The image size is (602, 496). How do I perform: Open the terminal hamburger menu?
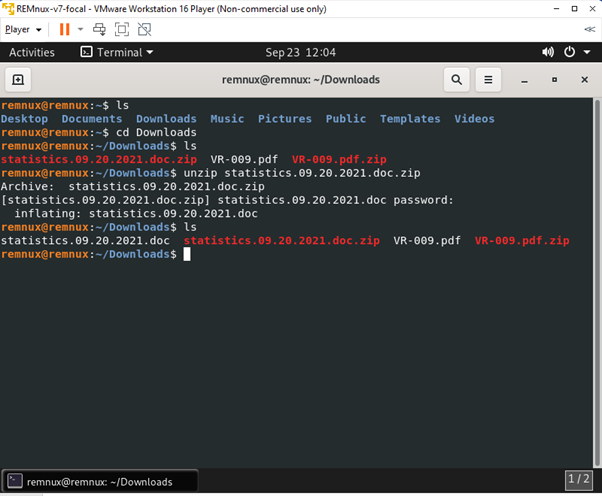click(488, 80)
